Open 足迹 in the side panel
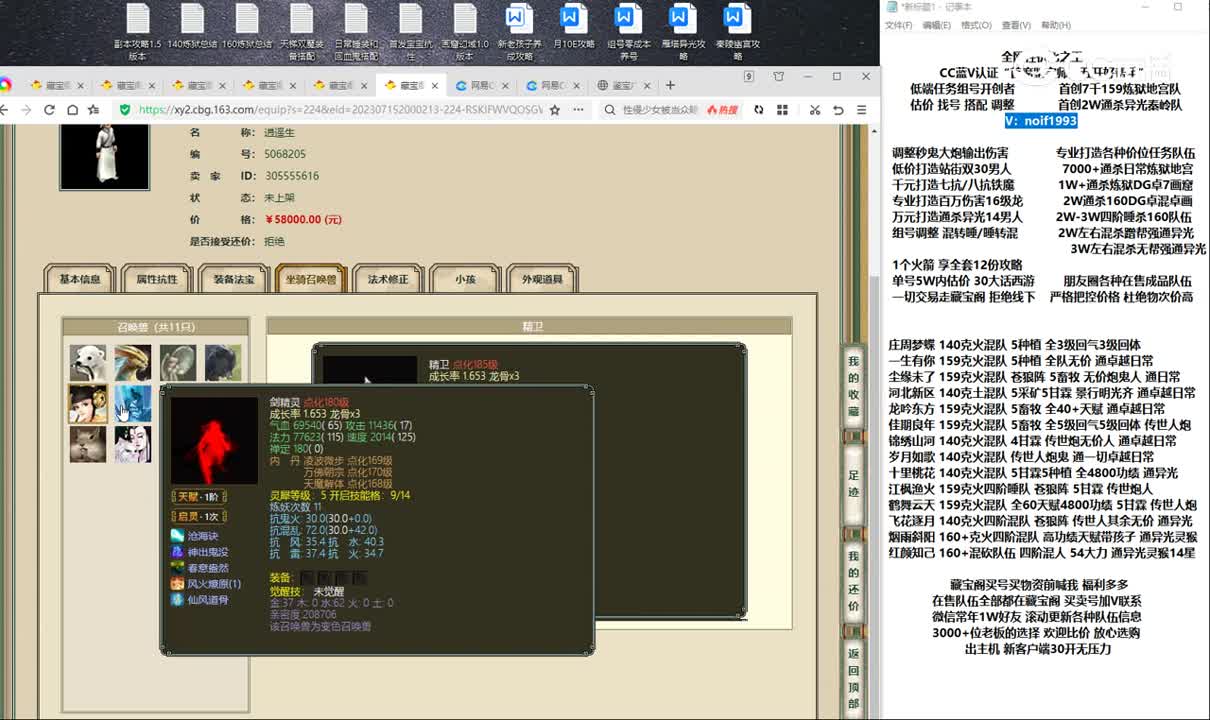 click(x=853, y=485)
